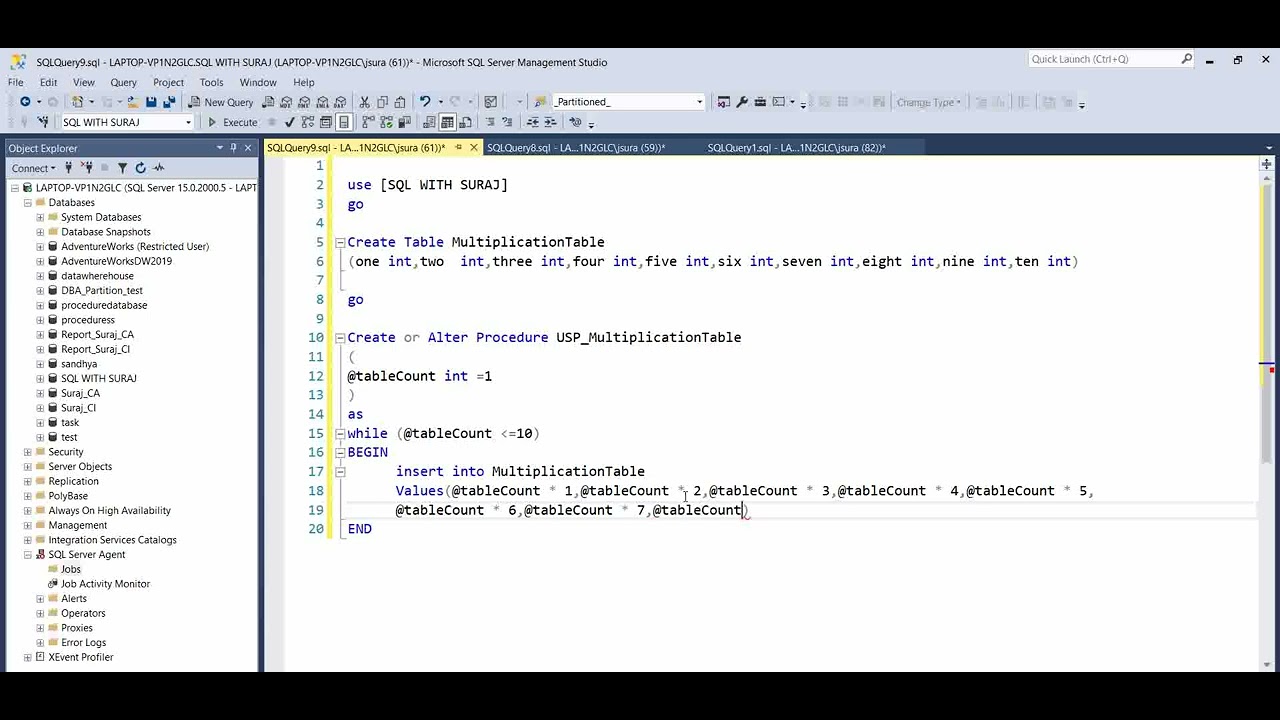Switch to the SQLQuery1.sql tab

[796, 148]
